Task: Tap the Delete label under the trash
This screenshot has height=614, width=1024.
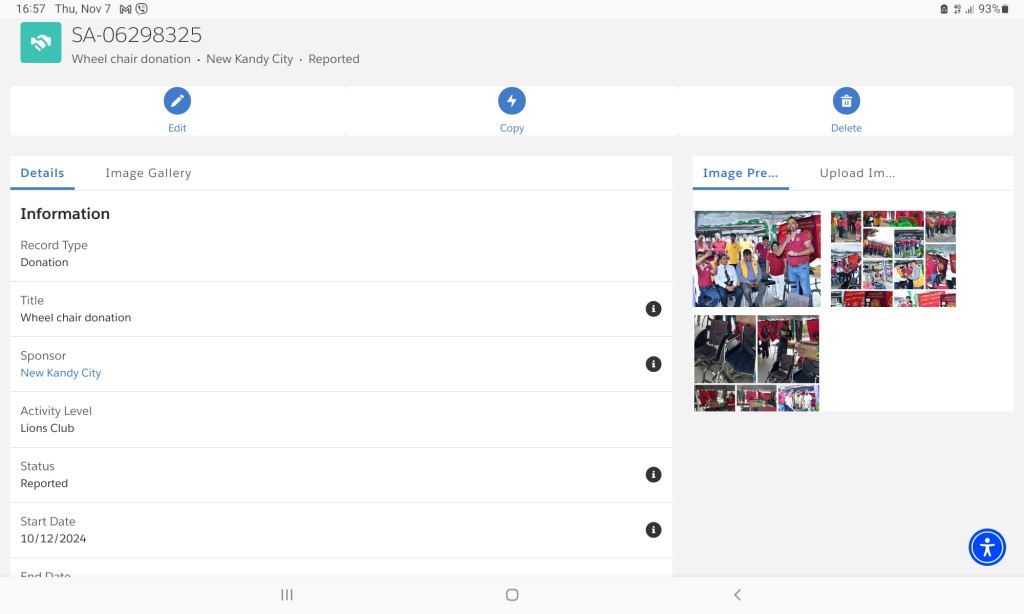Action: pos(846,128)
